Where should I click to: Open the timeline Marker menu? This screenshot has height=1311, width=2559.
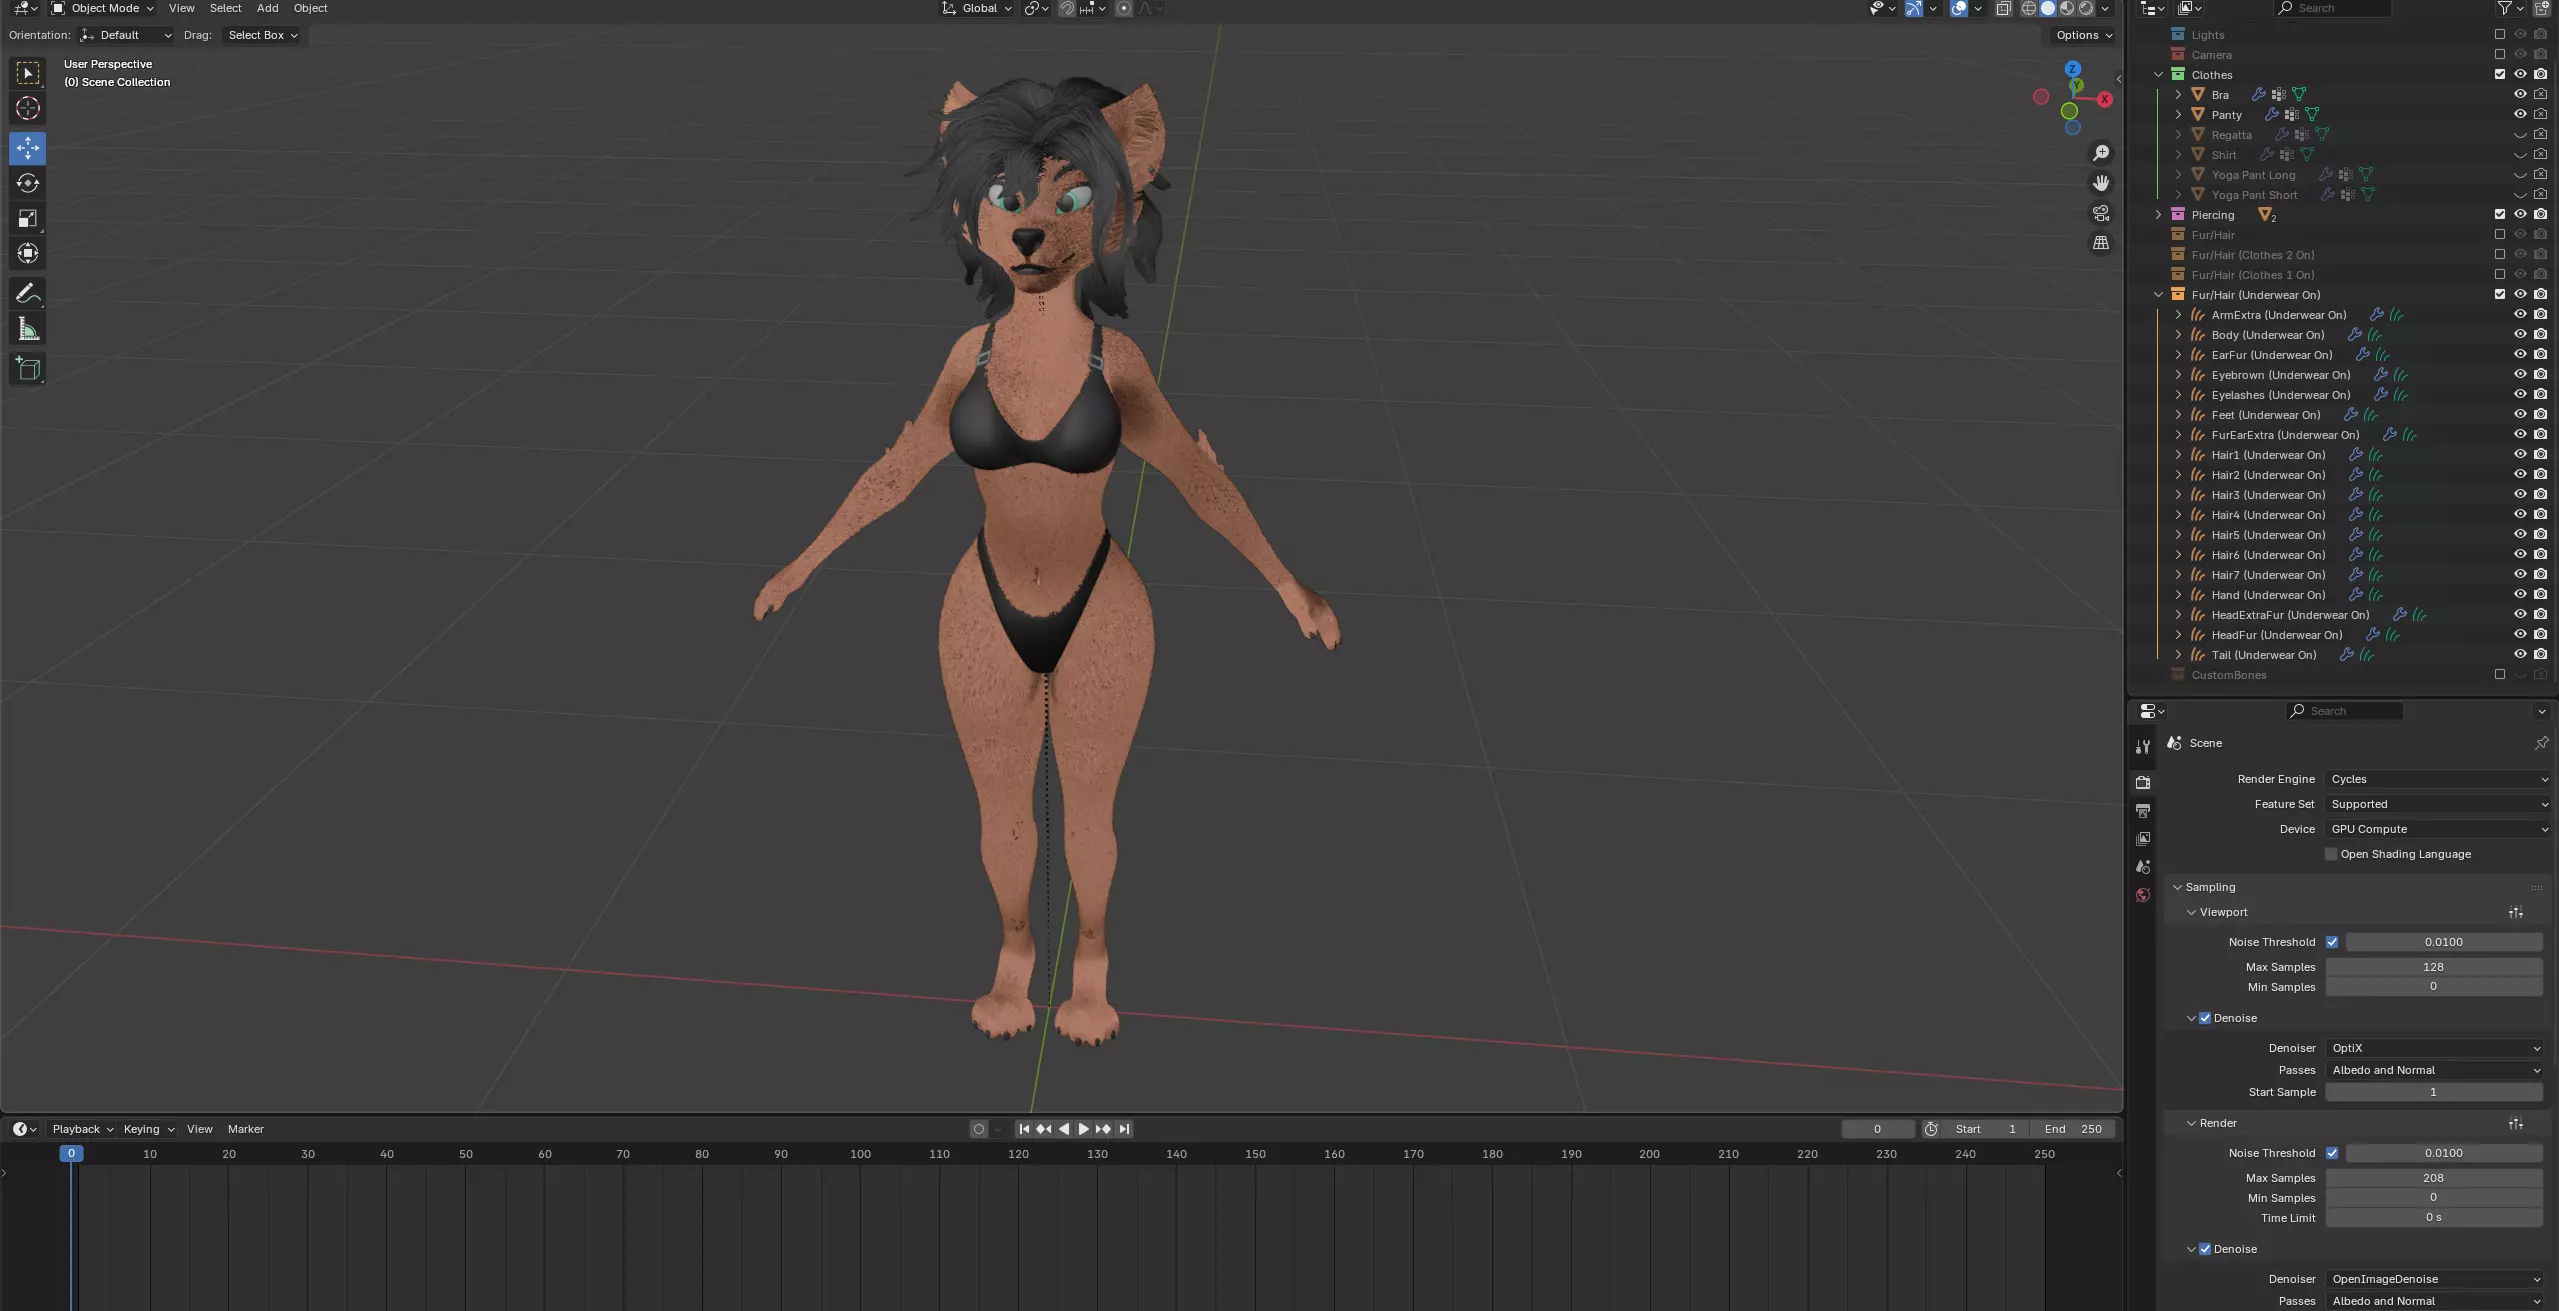(246, 1129)
